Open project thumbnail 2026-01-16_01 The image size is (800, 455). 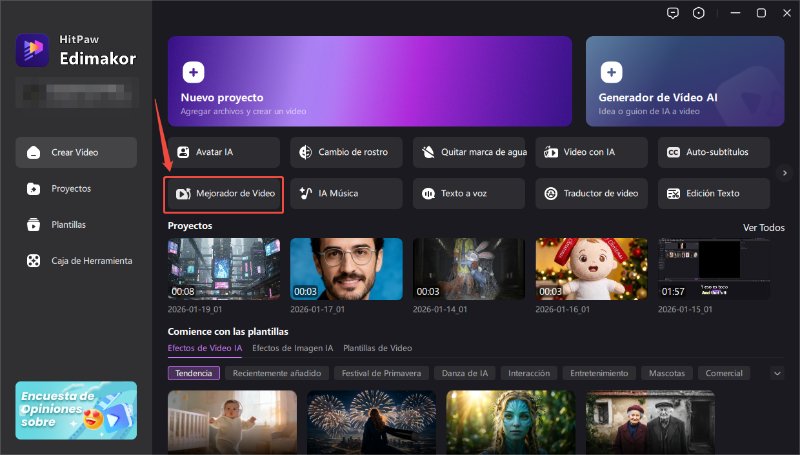tap(591, 269)
